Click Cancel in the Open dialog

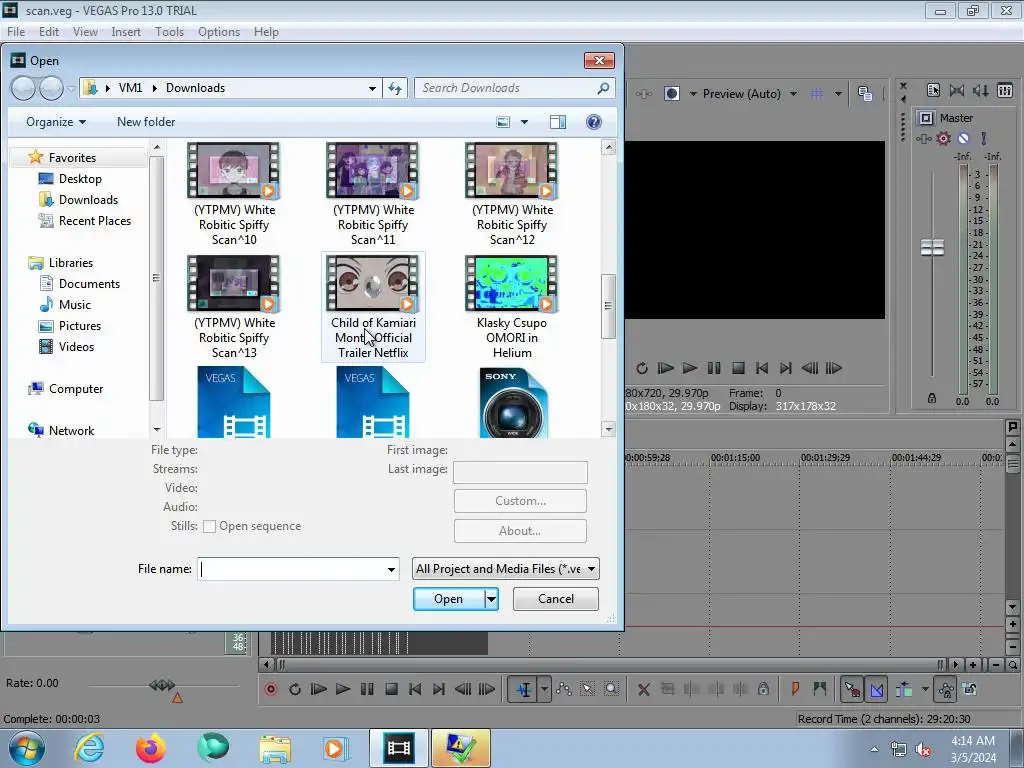point(556,599)
